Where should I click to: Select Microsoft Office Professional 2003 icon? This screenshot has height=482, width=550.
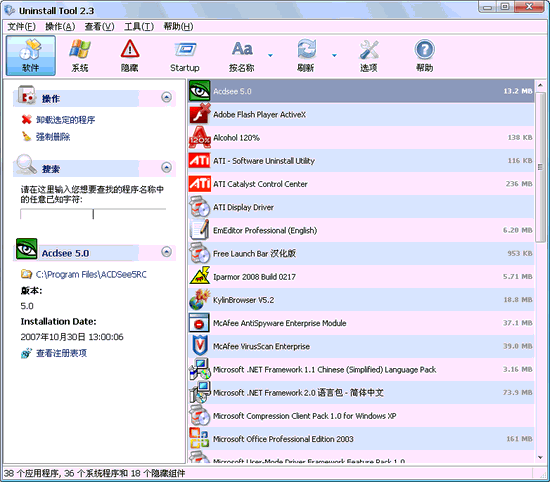[x=199, y=439]
